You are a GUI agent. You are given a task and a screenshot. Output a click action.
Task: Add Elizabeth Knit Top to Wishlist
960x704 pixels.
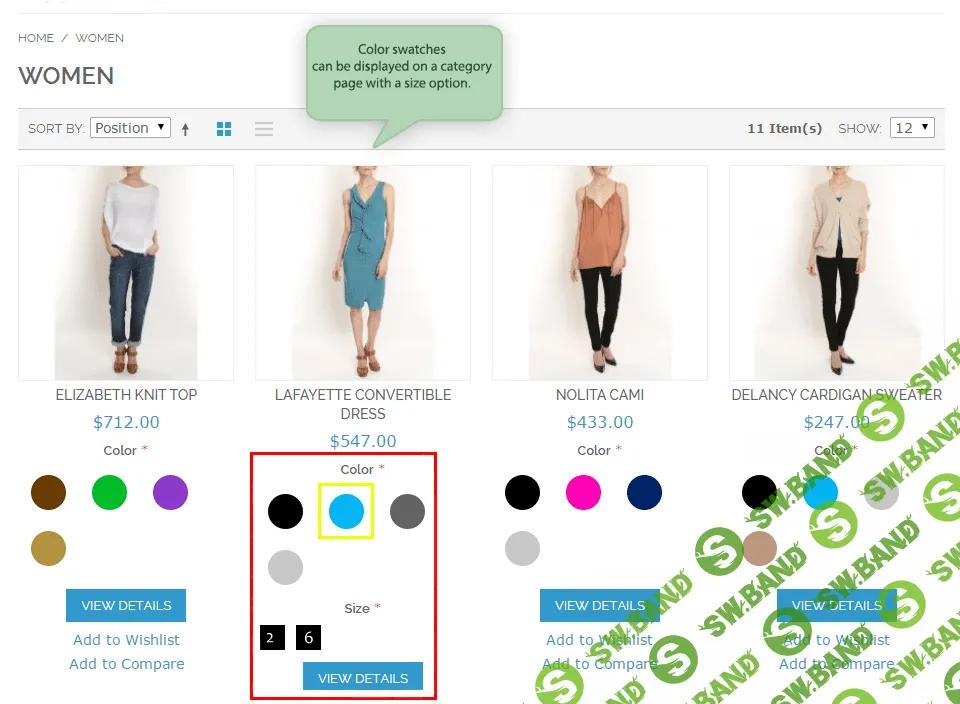[126, 639]
